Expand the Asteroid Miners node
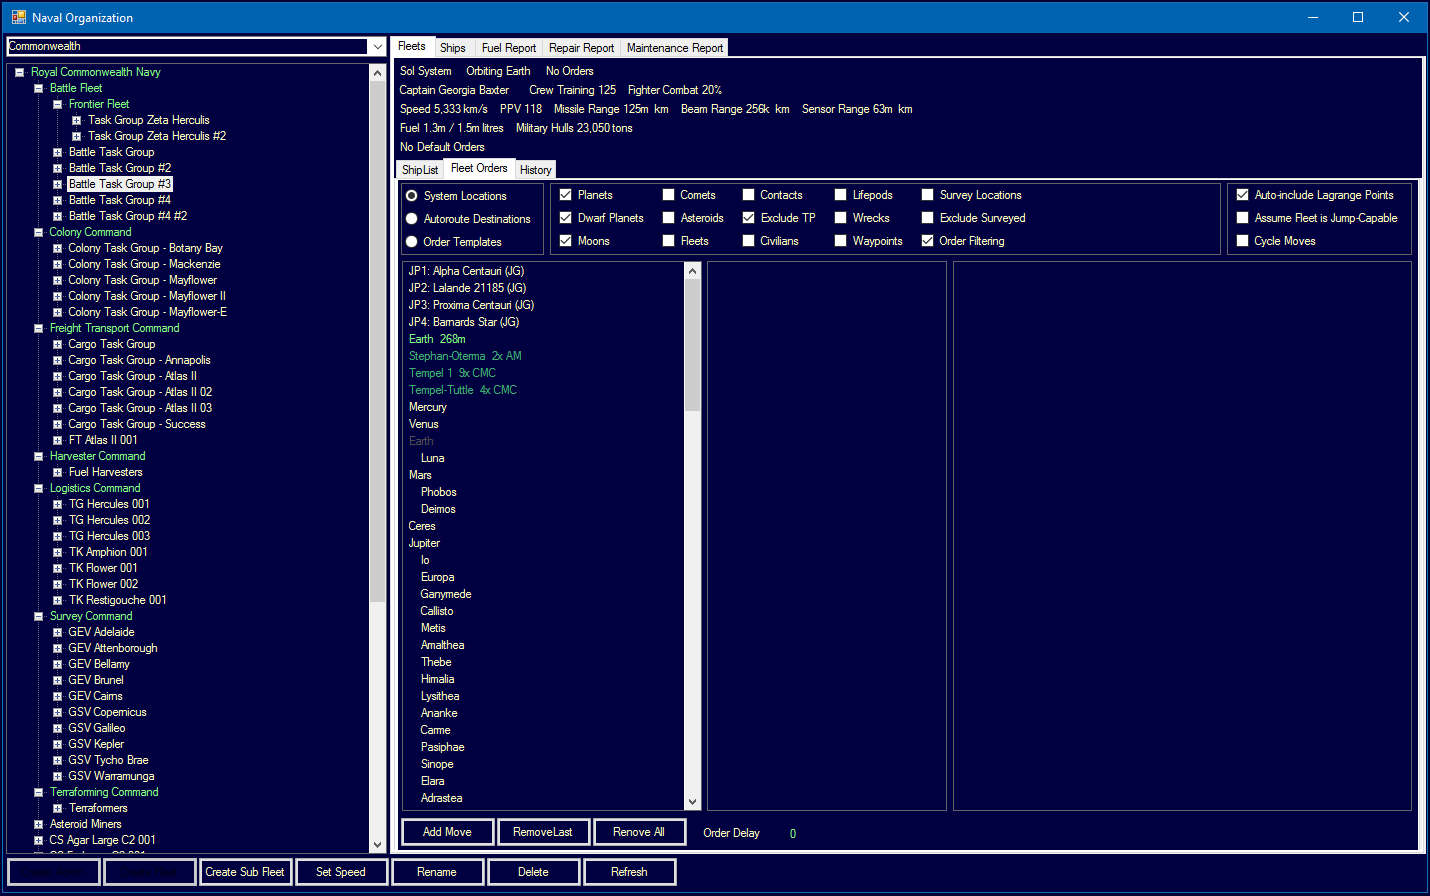This screenshot has width=1430, height=896. 38,824
